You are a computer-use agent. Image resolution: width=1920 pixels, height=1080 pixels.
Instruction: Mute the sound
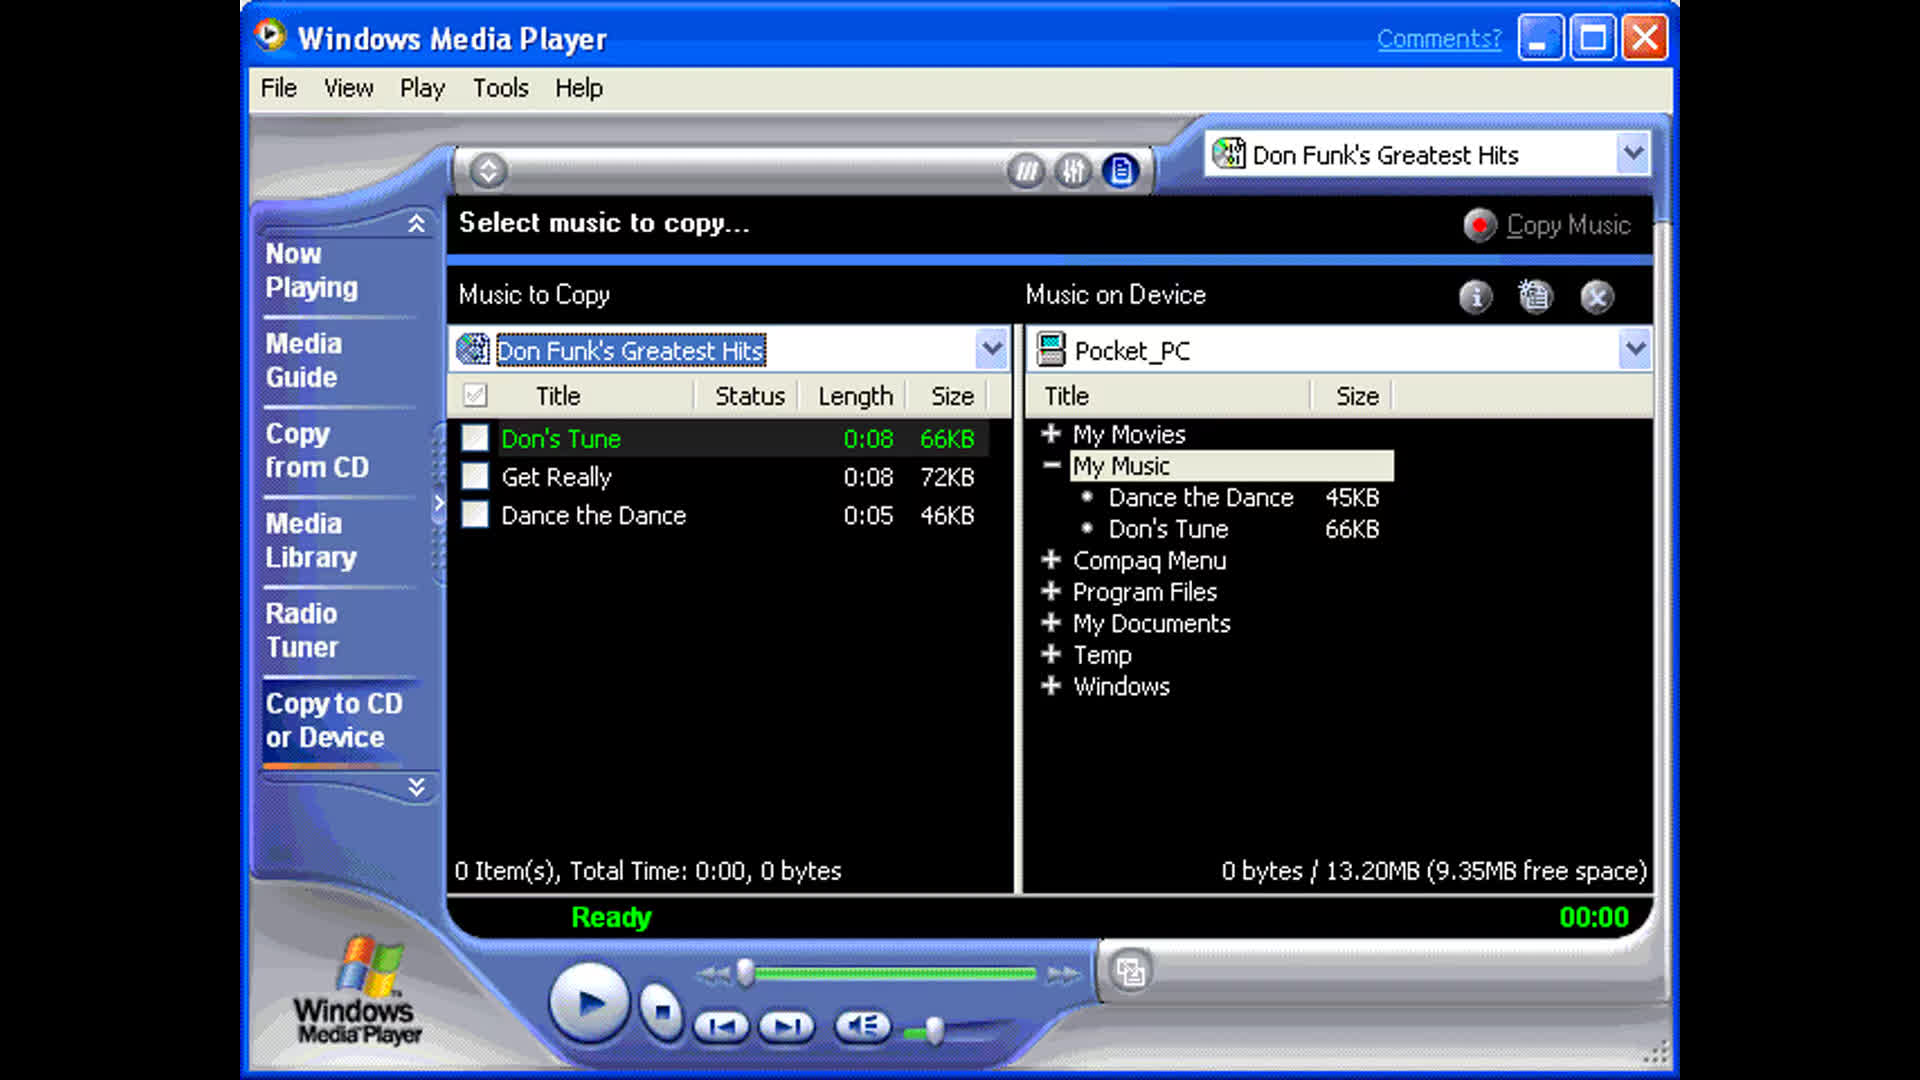click(x=862, y=1026)
